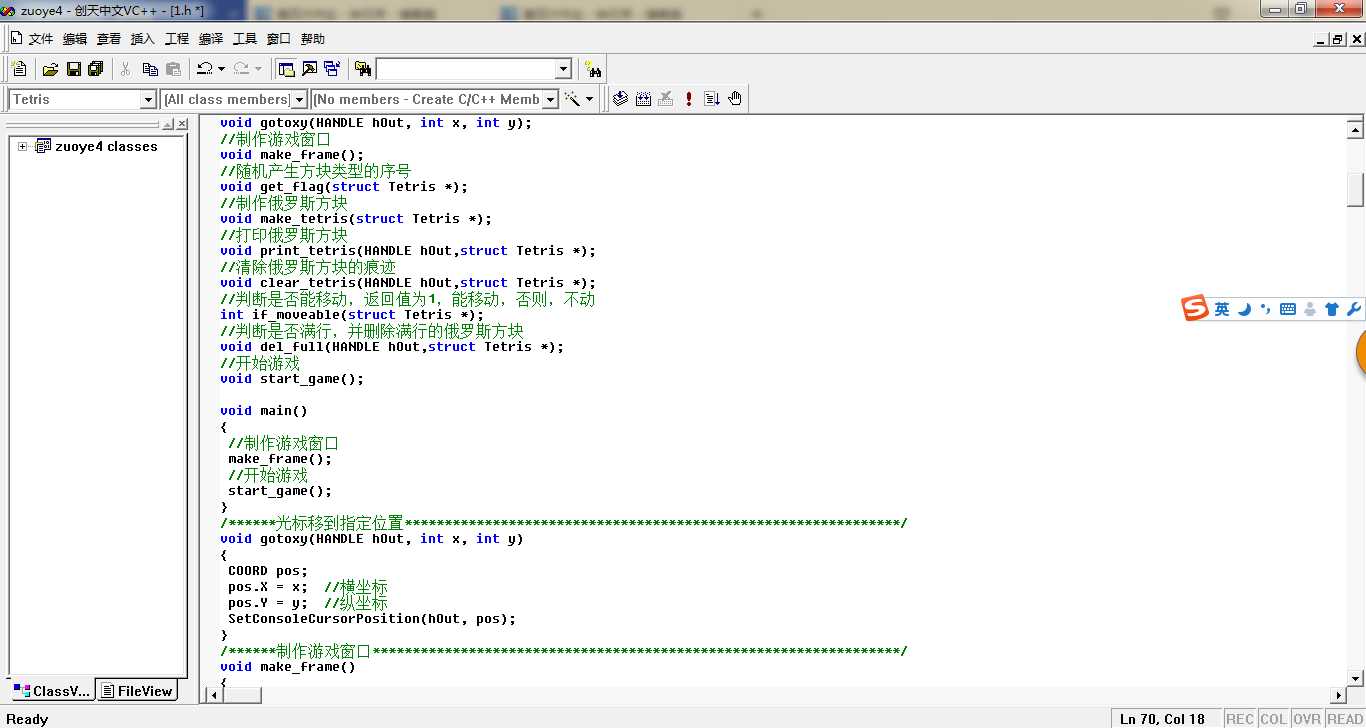Redo the last undone action
The image size is (1366, 728).
[x=241, y=69]
